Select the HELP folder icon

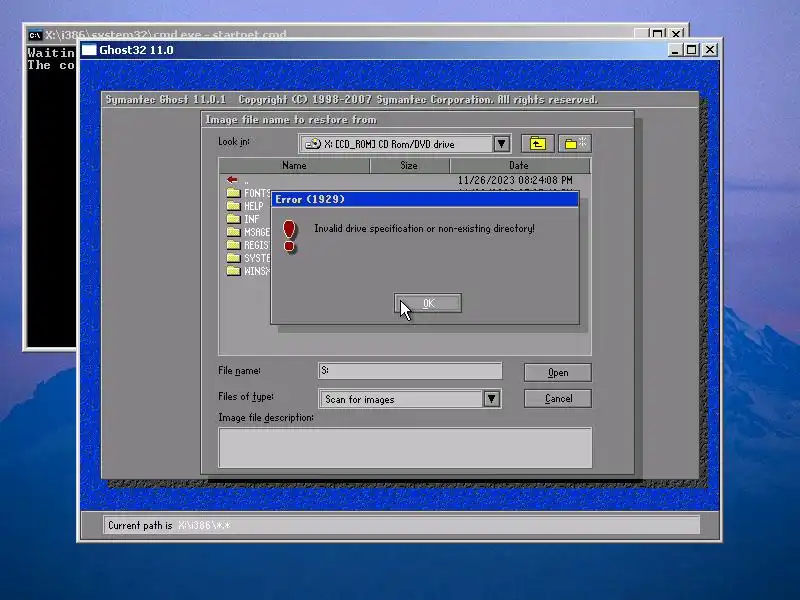pos(234,206)
